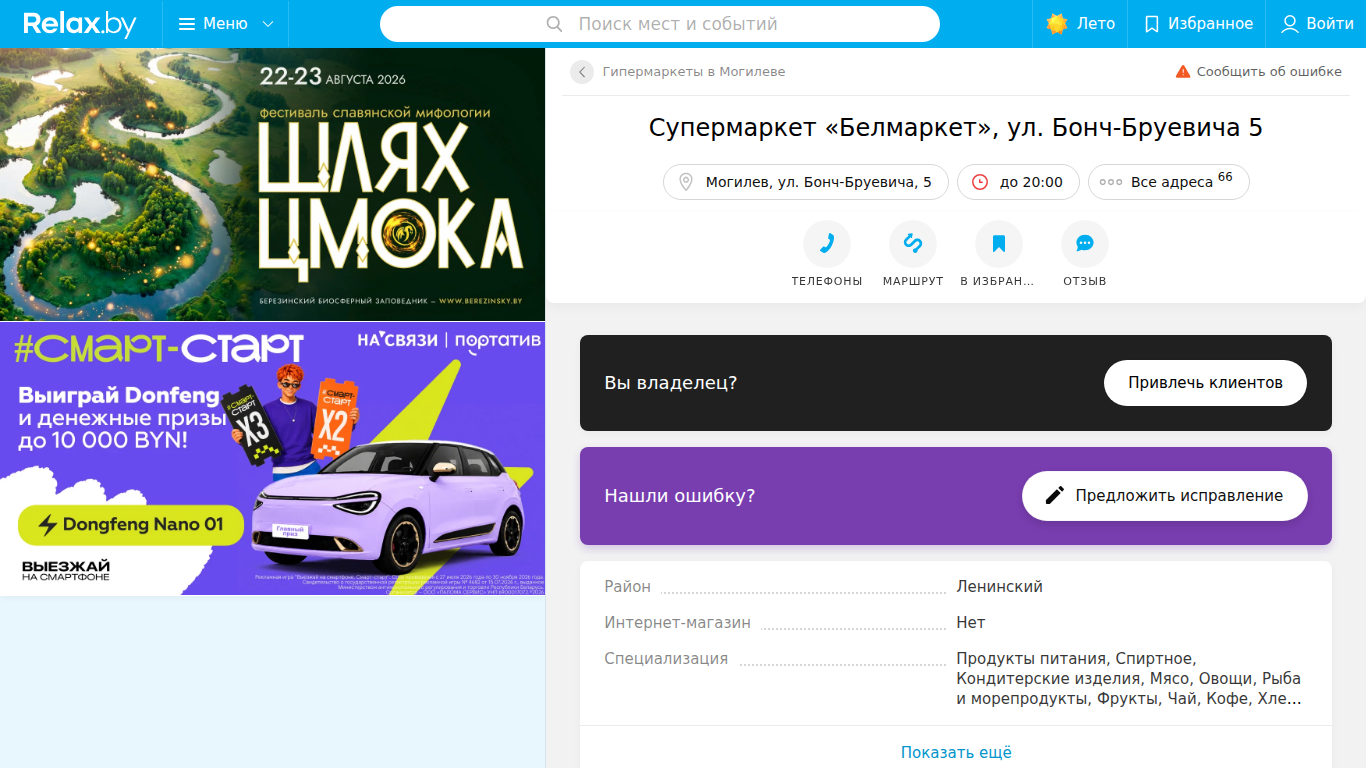Click the magnifier search icon
Viewport: 1366px width, 768px height.
(x=555, y=24)
